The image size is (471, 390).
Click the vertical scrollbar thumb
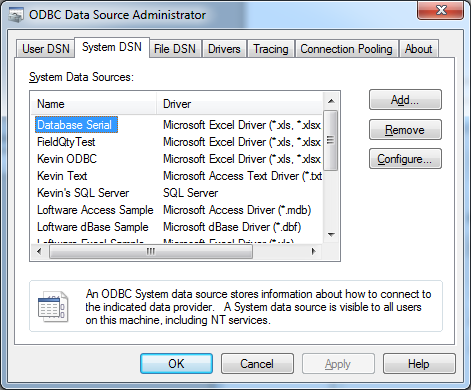click(x=331, y=140)
